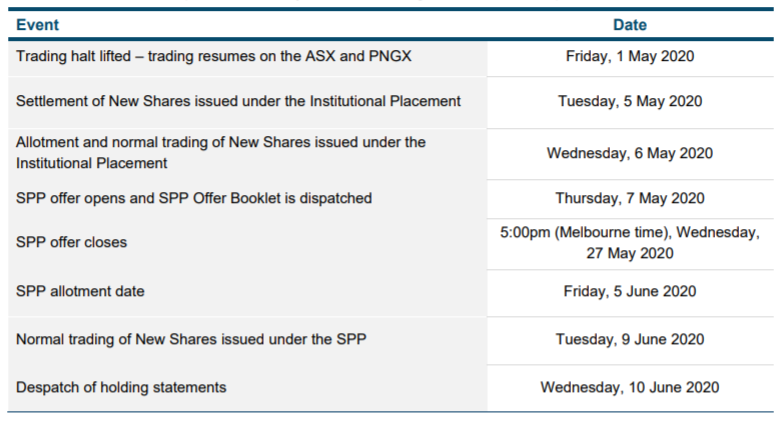Click the Event column header
783x421 pixels.
37,25
